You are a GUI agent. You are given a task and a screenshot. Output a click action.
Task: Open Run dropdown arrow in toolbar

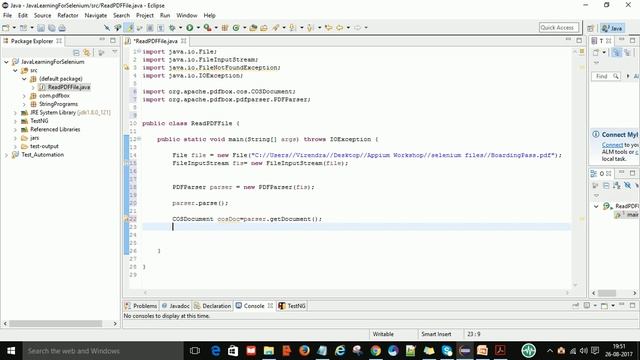pos(198,28)
